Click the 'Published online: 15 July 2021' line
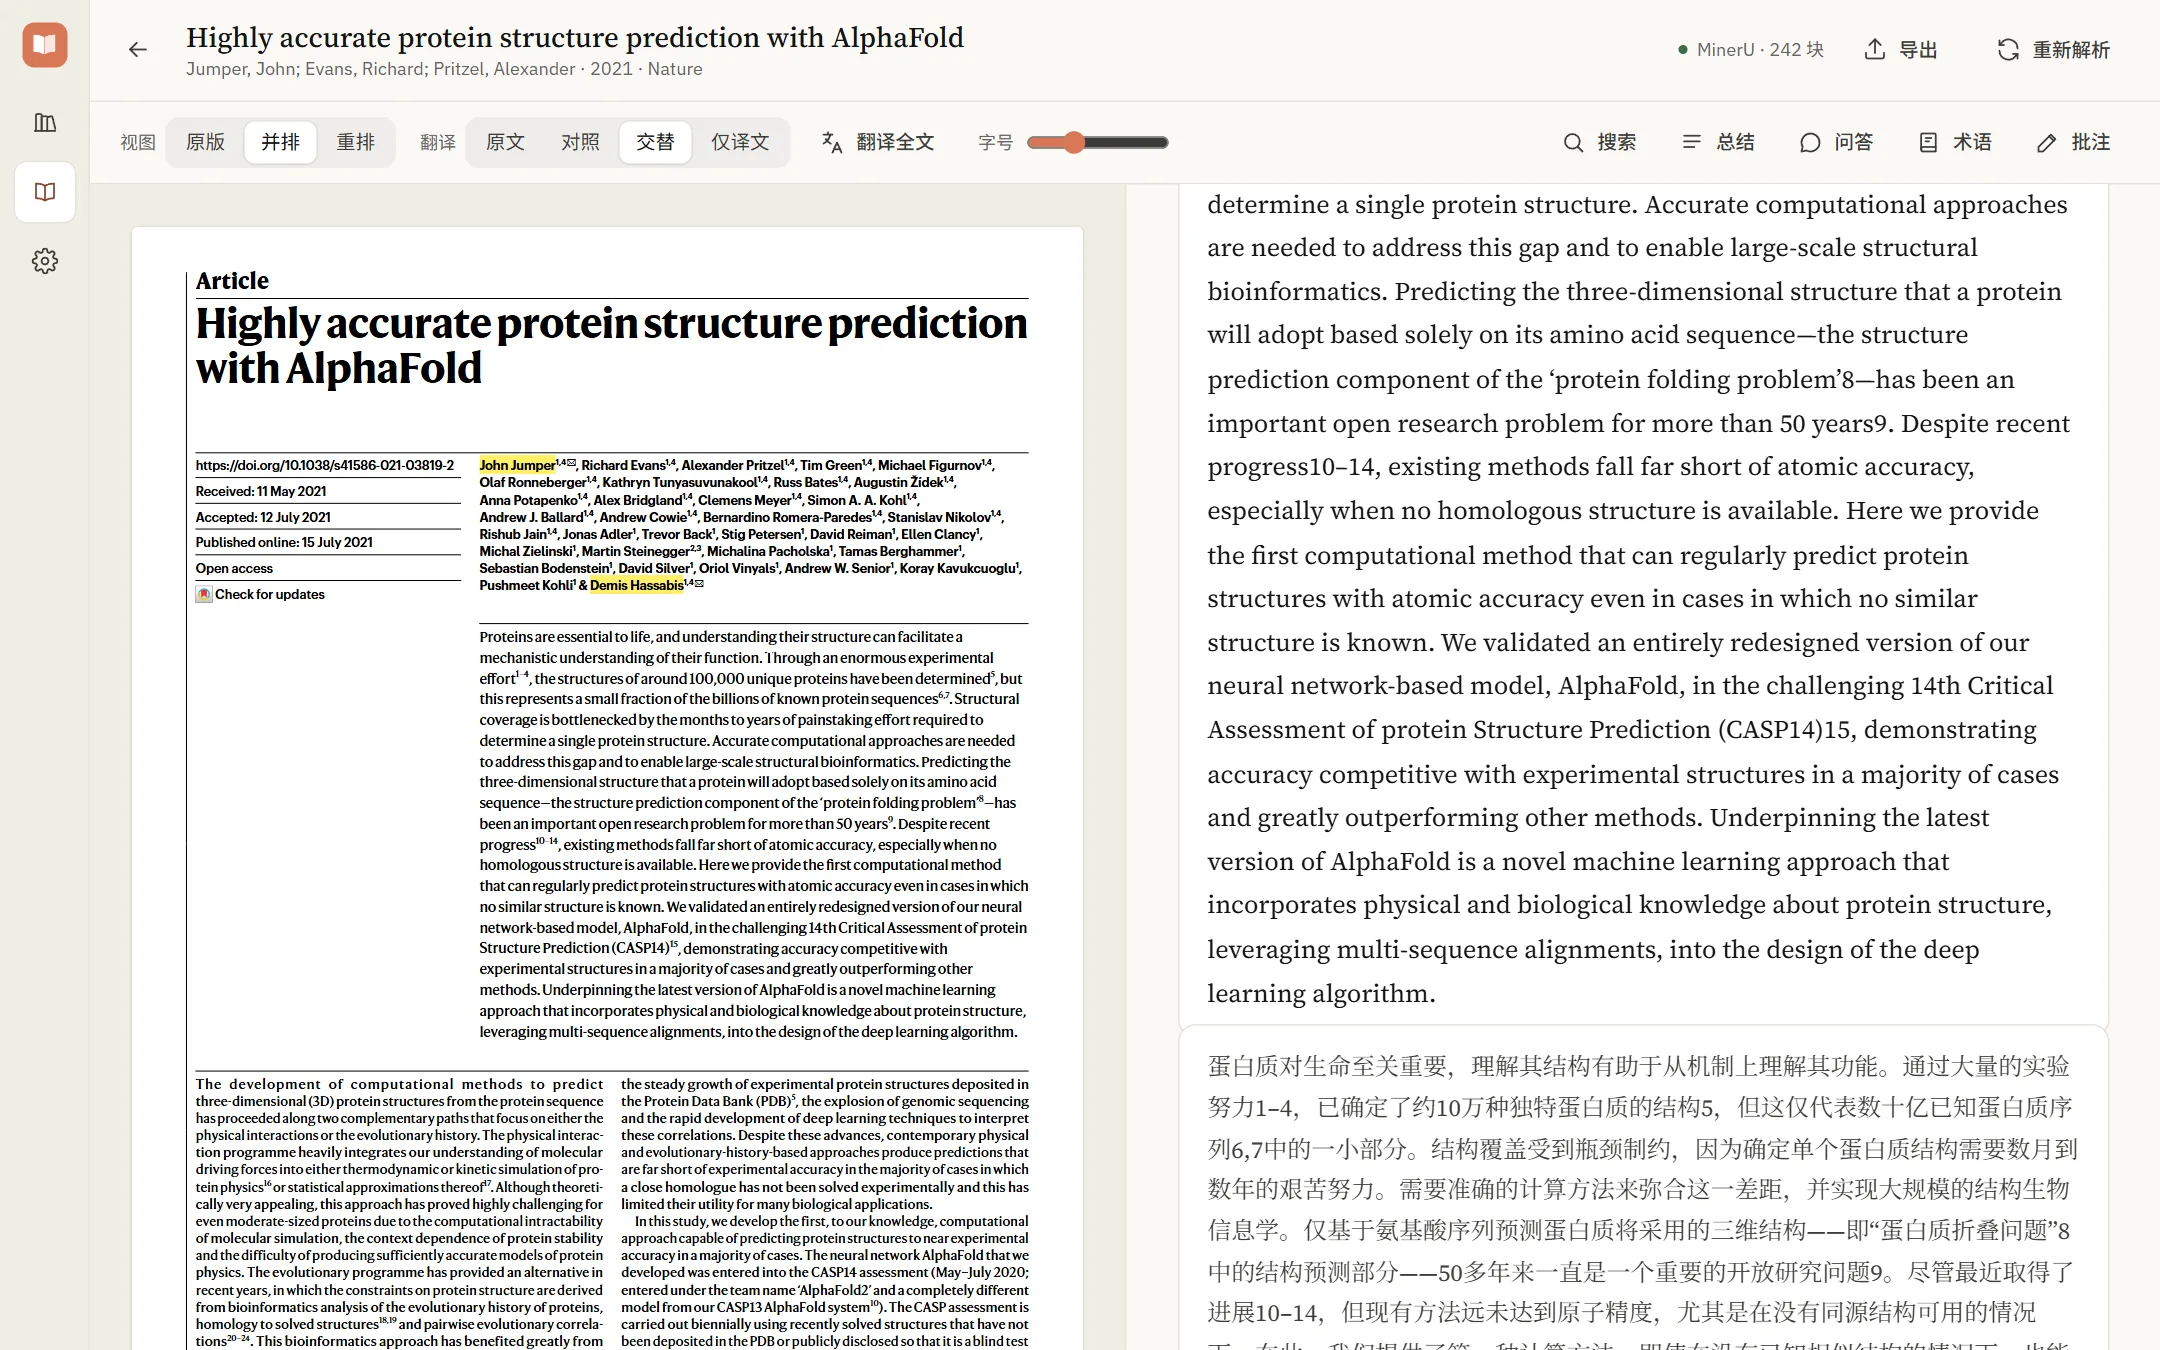 pos(284,542)
